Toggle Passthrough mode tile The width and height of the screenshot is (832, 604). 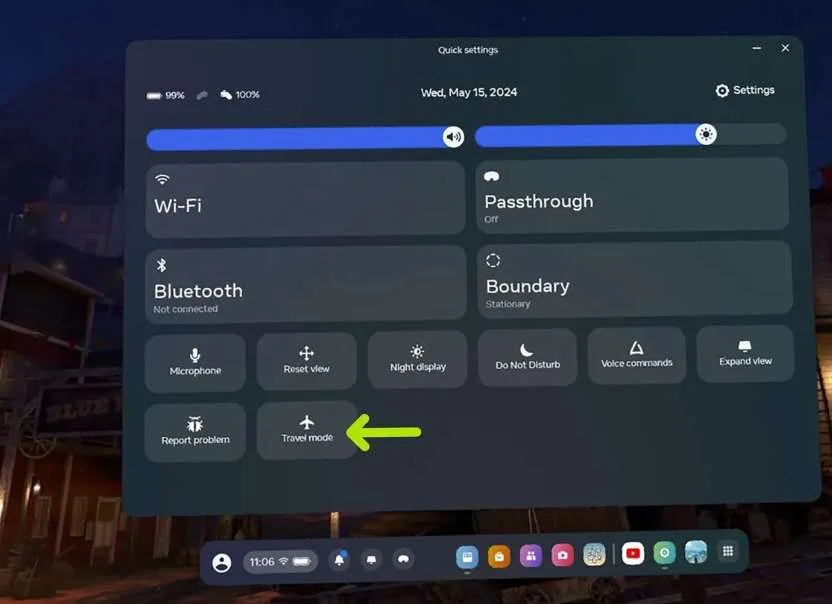(632, 195)
